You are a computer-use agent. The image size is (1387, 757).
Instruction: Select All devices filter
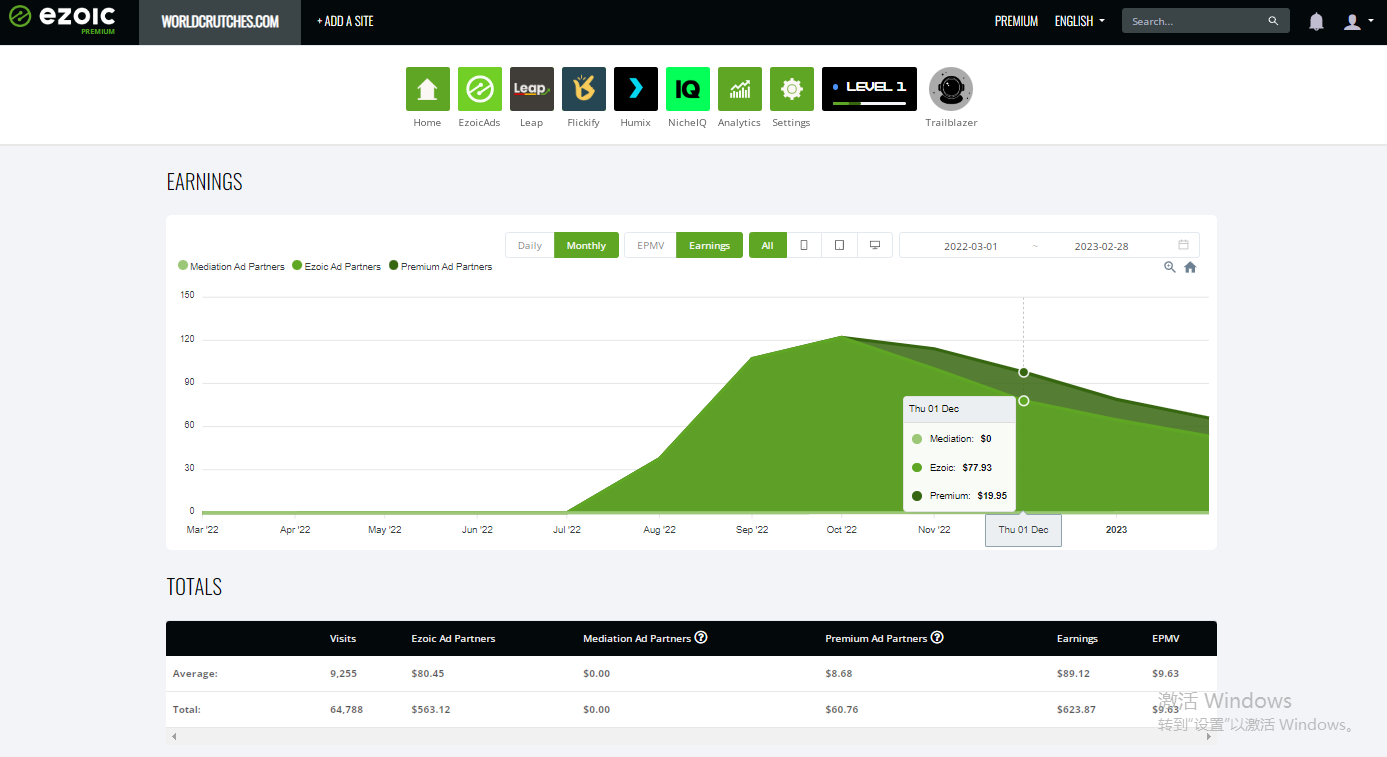tap(767, 245)
